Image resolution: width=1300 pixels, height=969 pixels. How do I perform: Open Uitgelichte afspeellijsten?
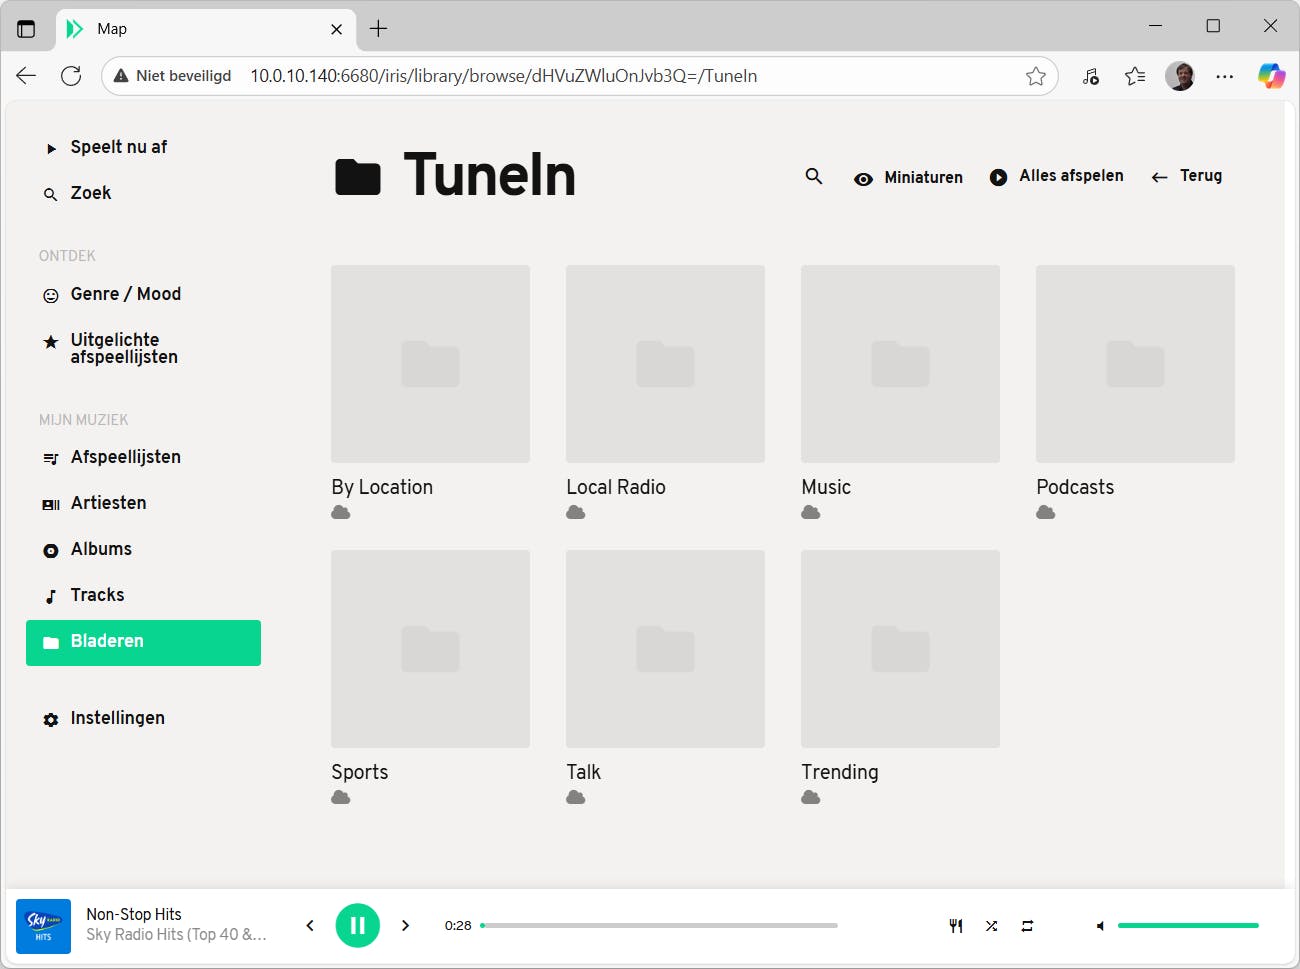click(124, 348)
